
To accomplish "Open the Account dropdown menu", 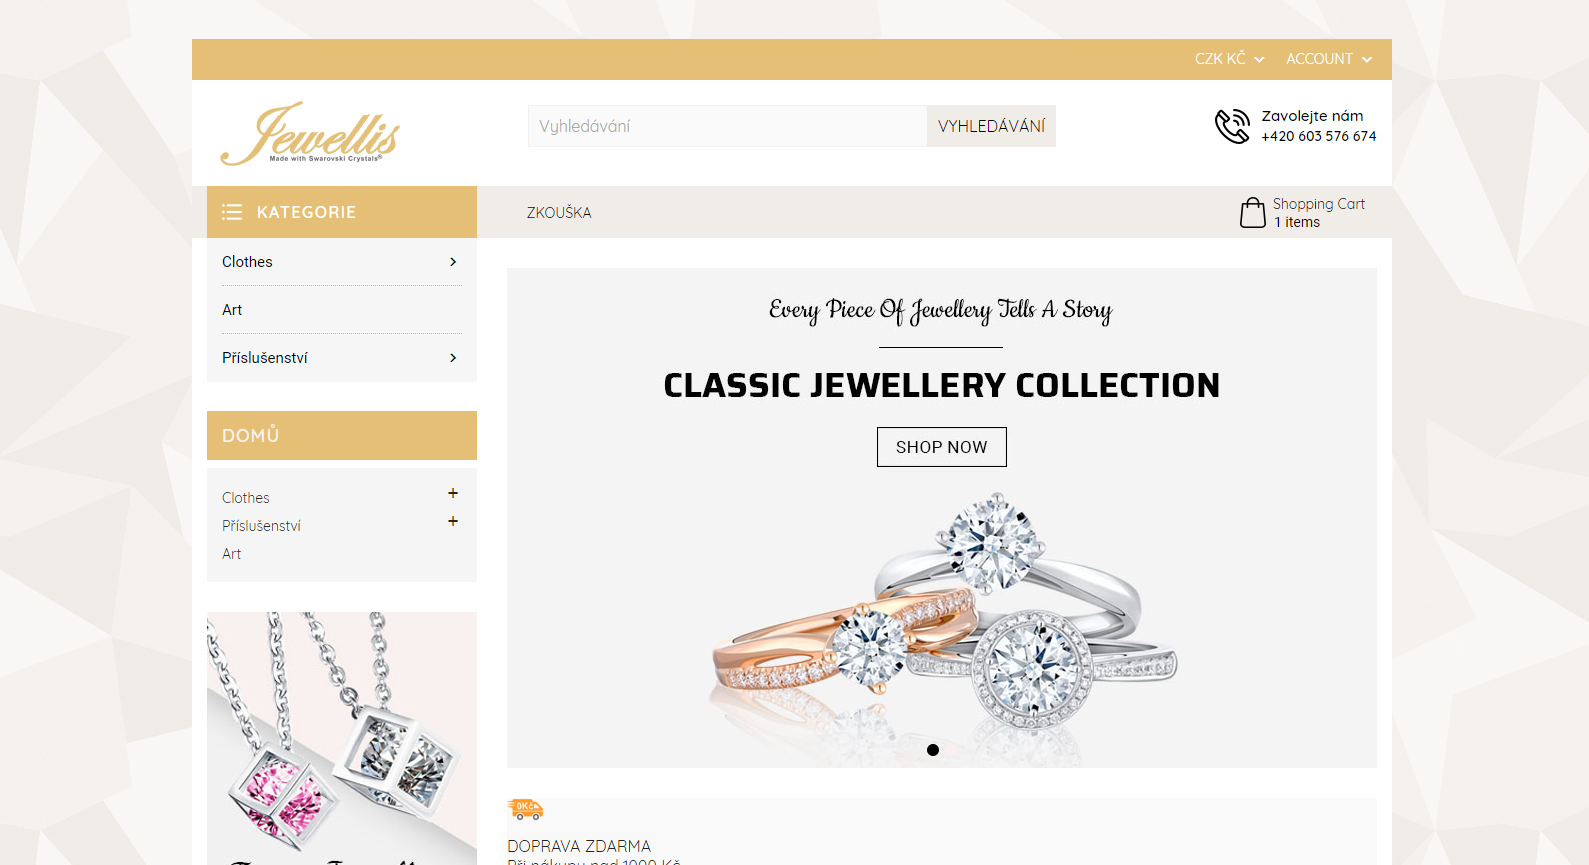I will point(1329,59).
